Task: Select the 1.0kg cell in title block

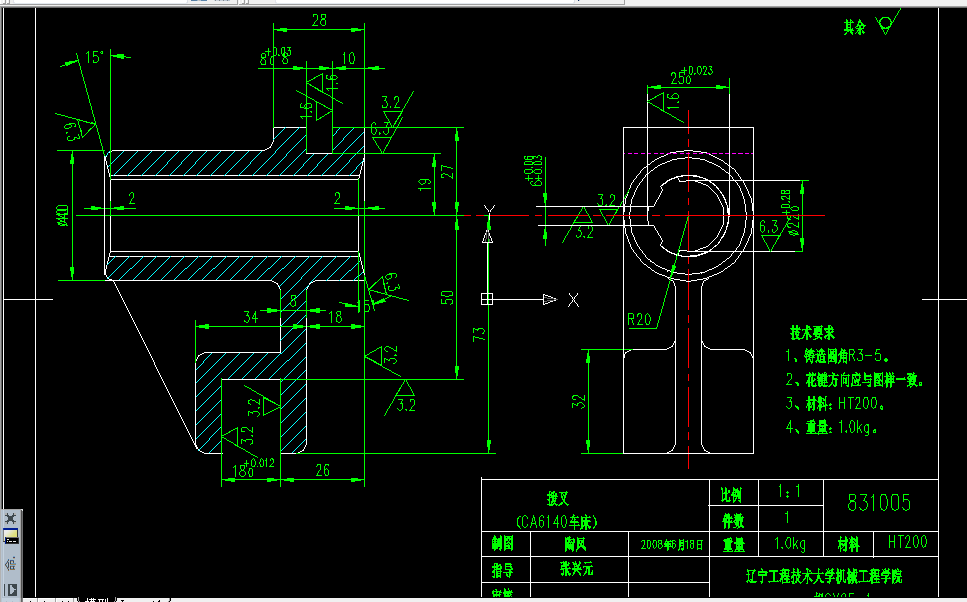Action: click(x=790, y=543)
